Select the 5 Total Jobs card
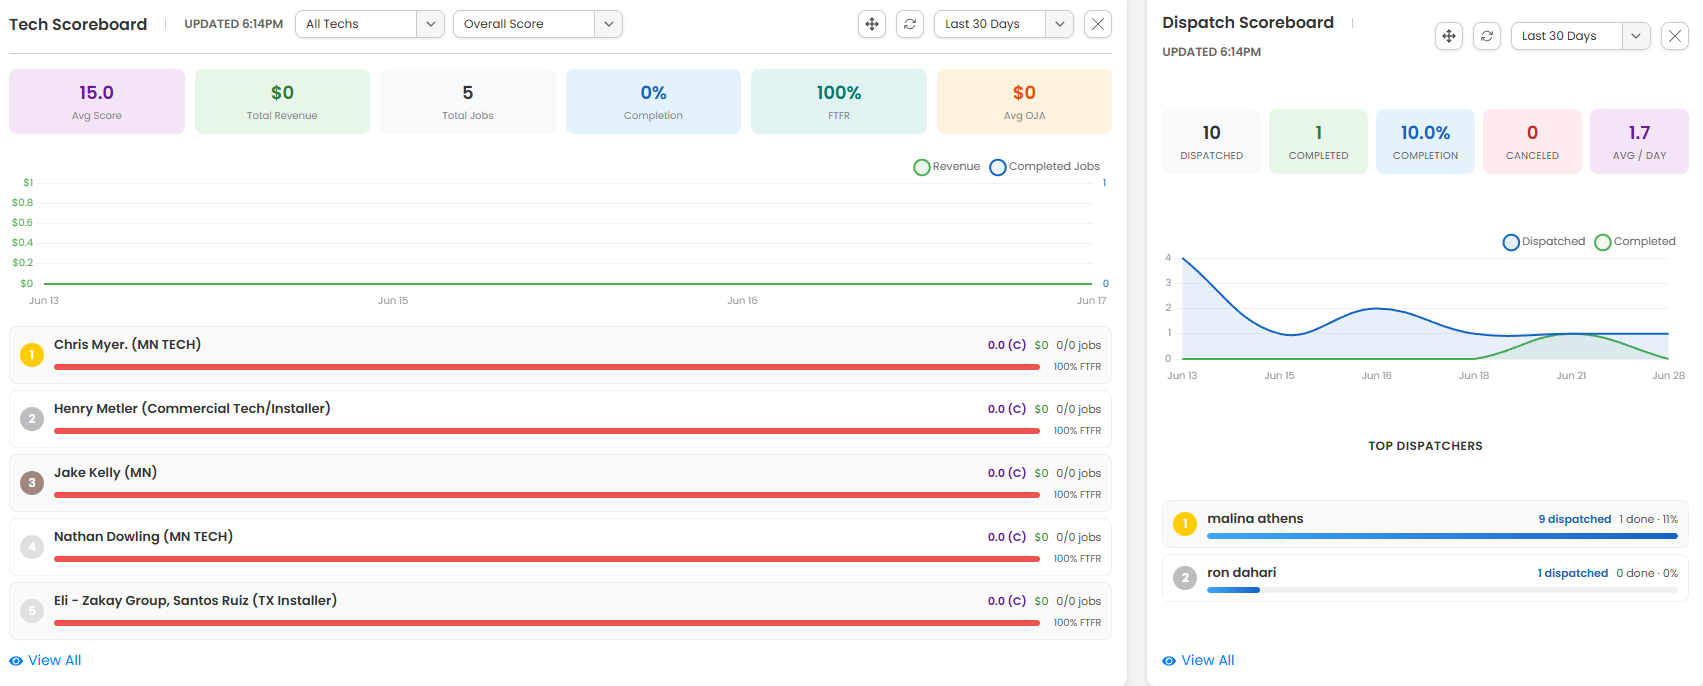The width and height of the screenshot is (1703, 686). pyautogui.click(x=468, y=101)
